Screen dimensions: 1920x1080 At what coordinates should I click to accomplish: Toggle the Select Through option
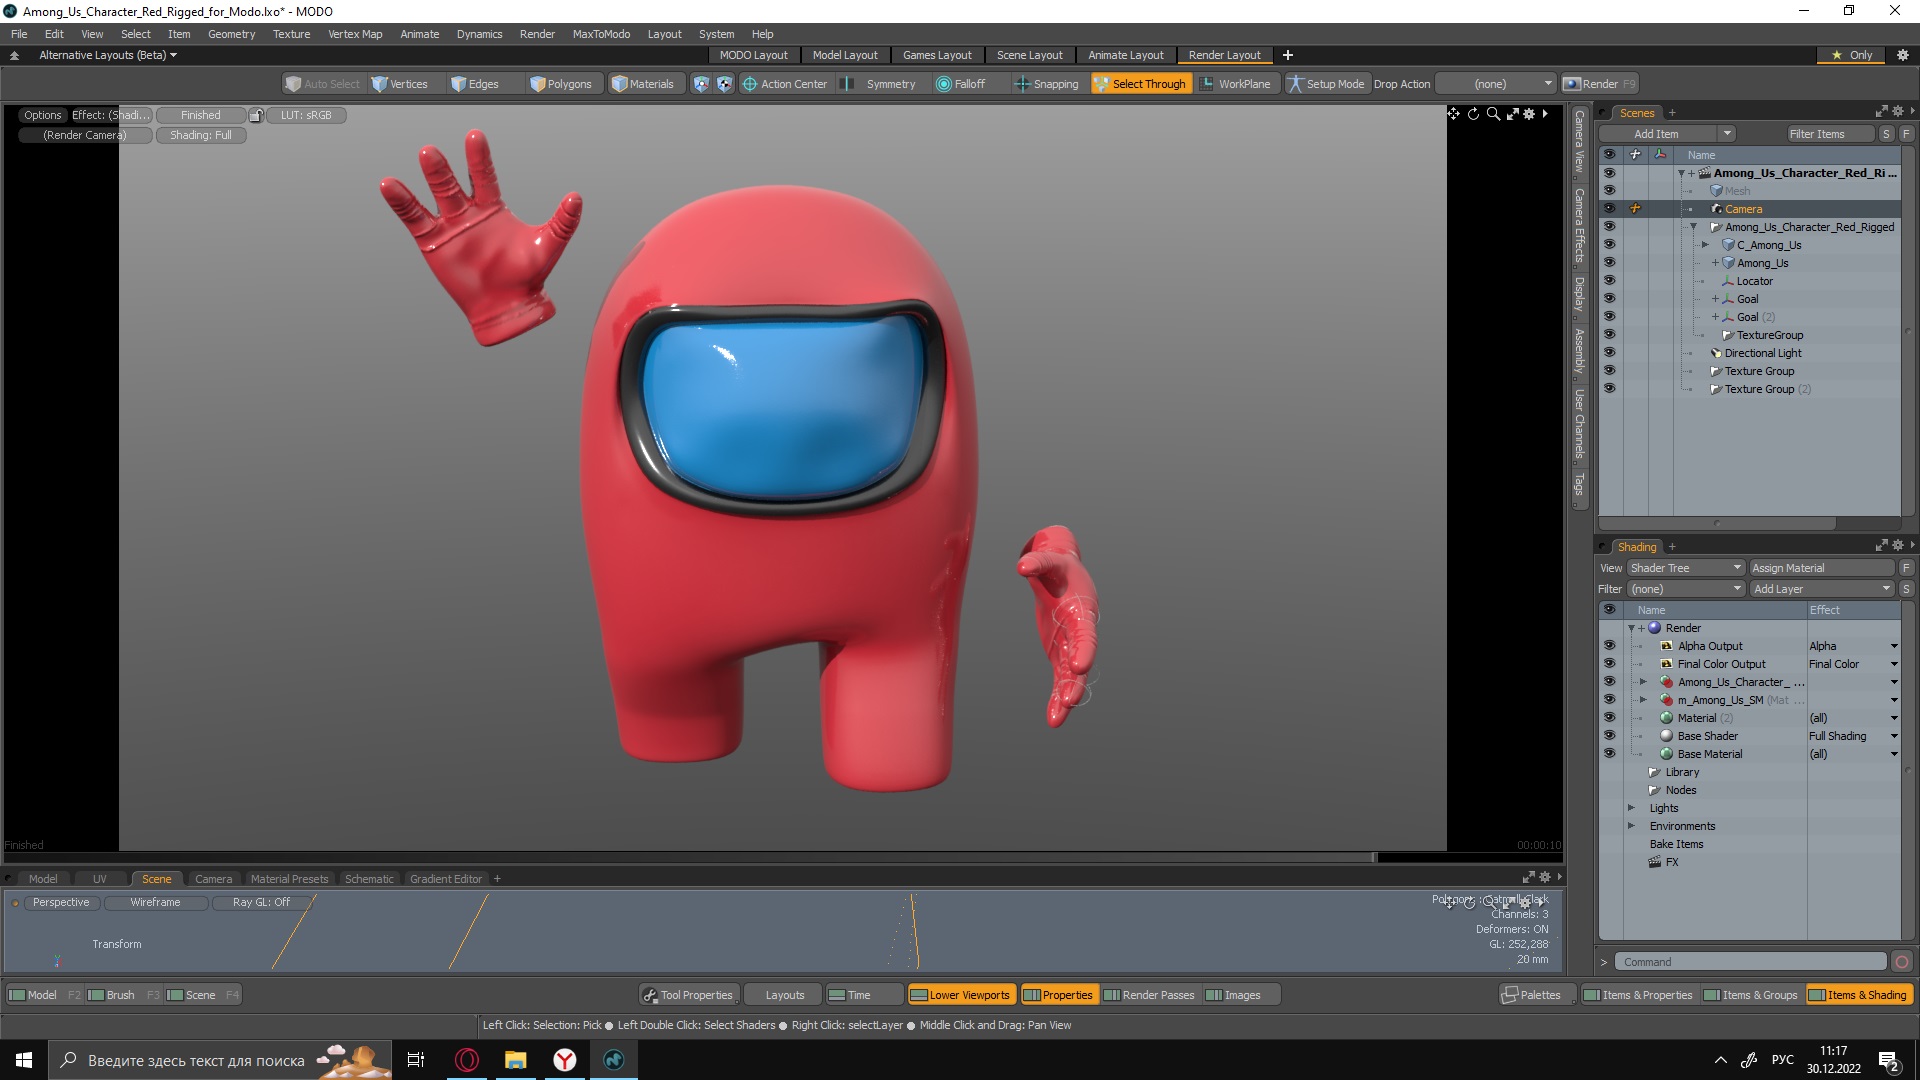point(1140,84)
